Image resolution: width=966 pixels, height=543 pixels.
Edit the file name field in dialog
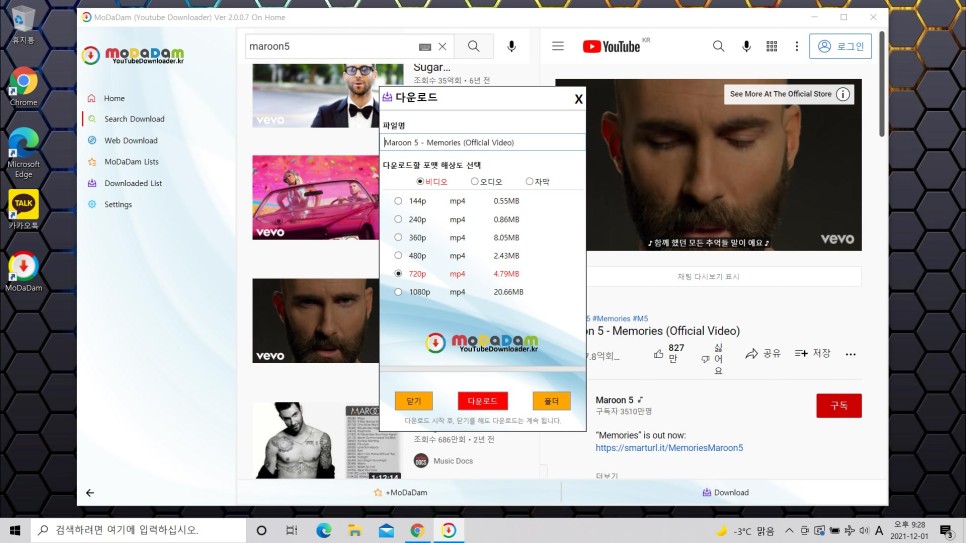(483, 142)
